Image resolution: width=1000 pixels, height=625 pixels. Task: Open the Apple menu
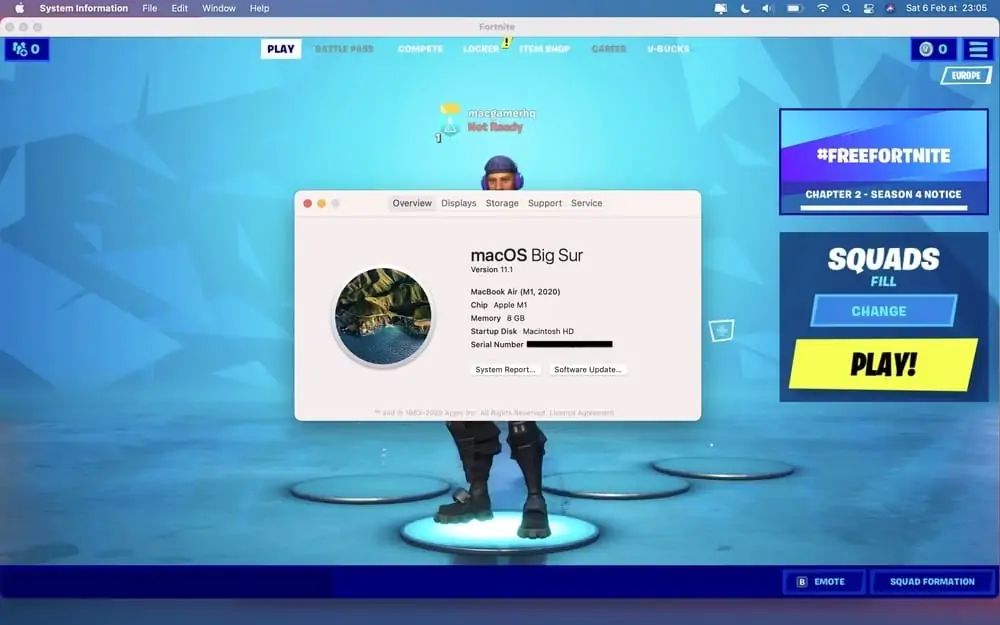point(19,8)
